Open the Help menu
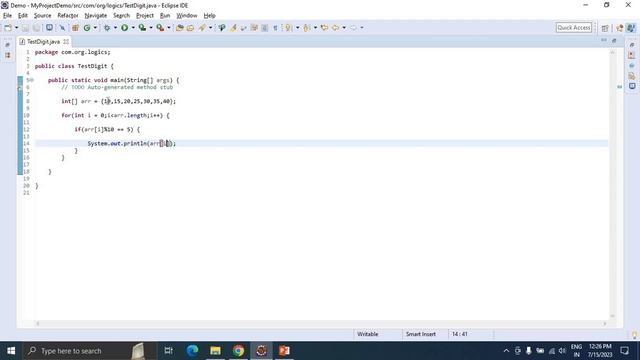Screen dimensions: 640x360 [209, 16]
